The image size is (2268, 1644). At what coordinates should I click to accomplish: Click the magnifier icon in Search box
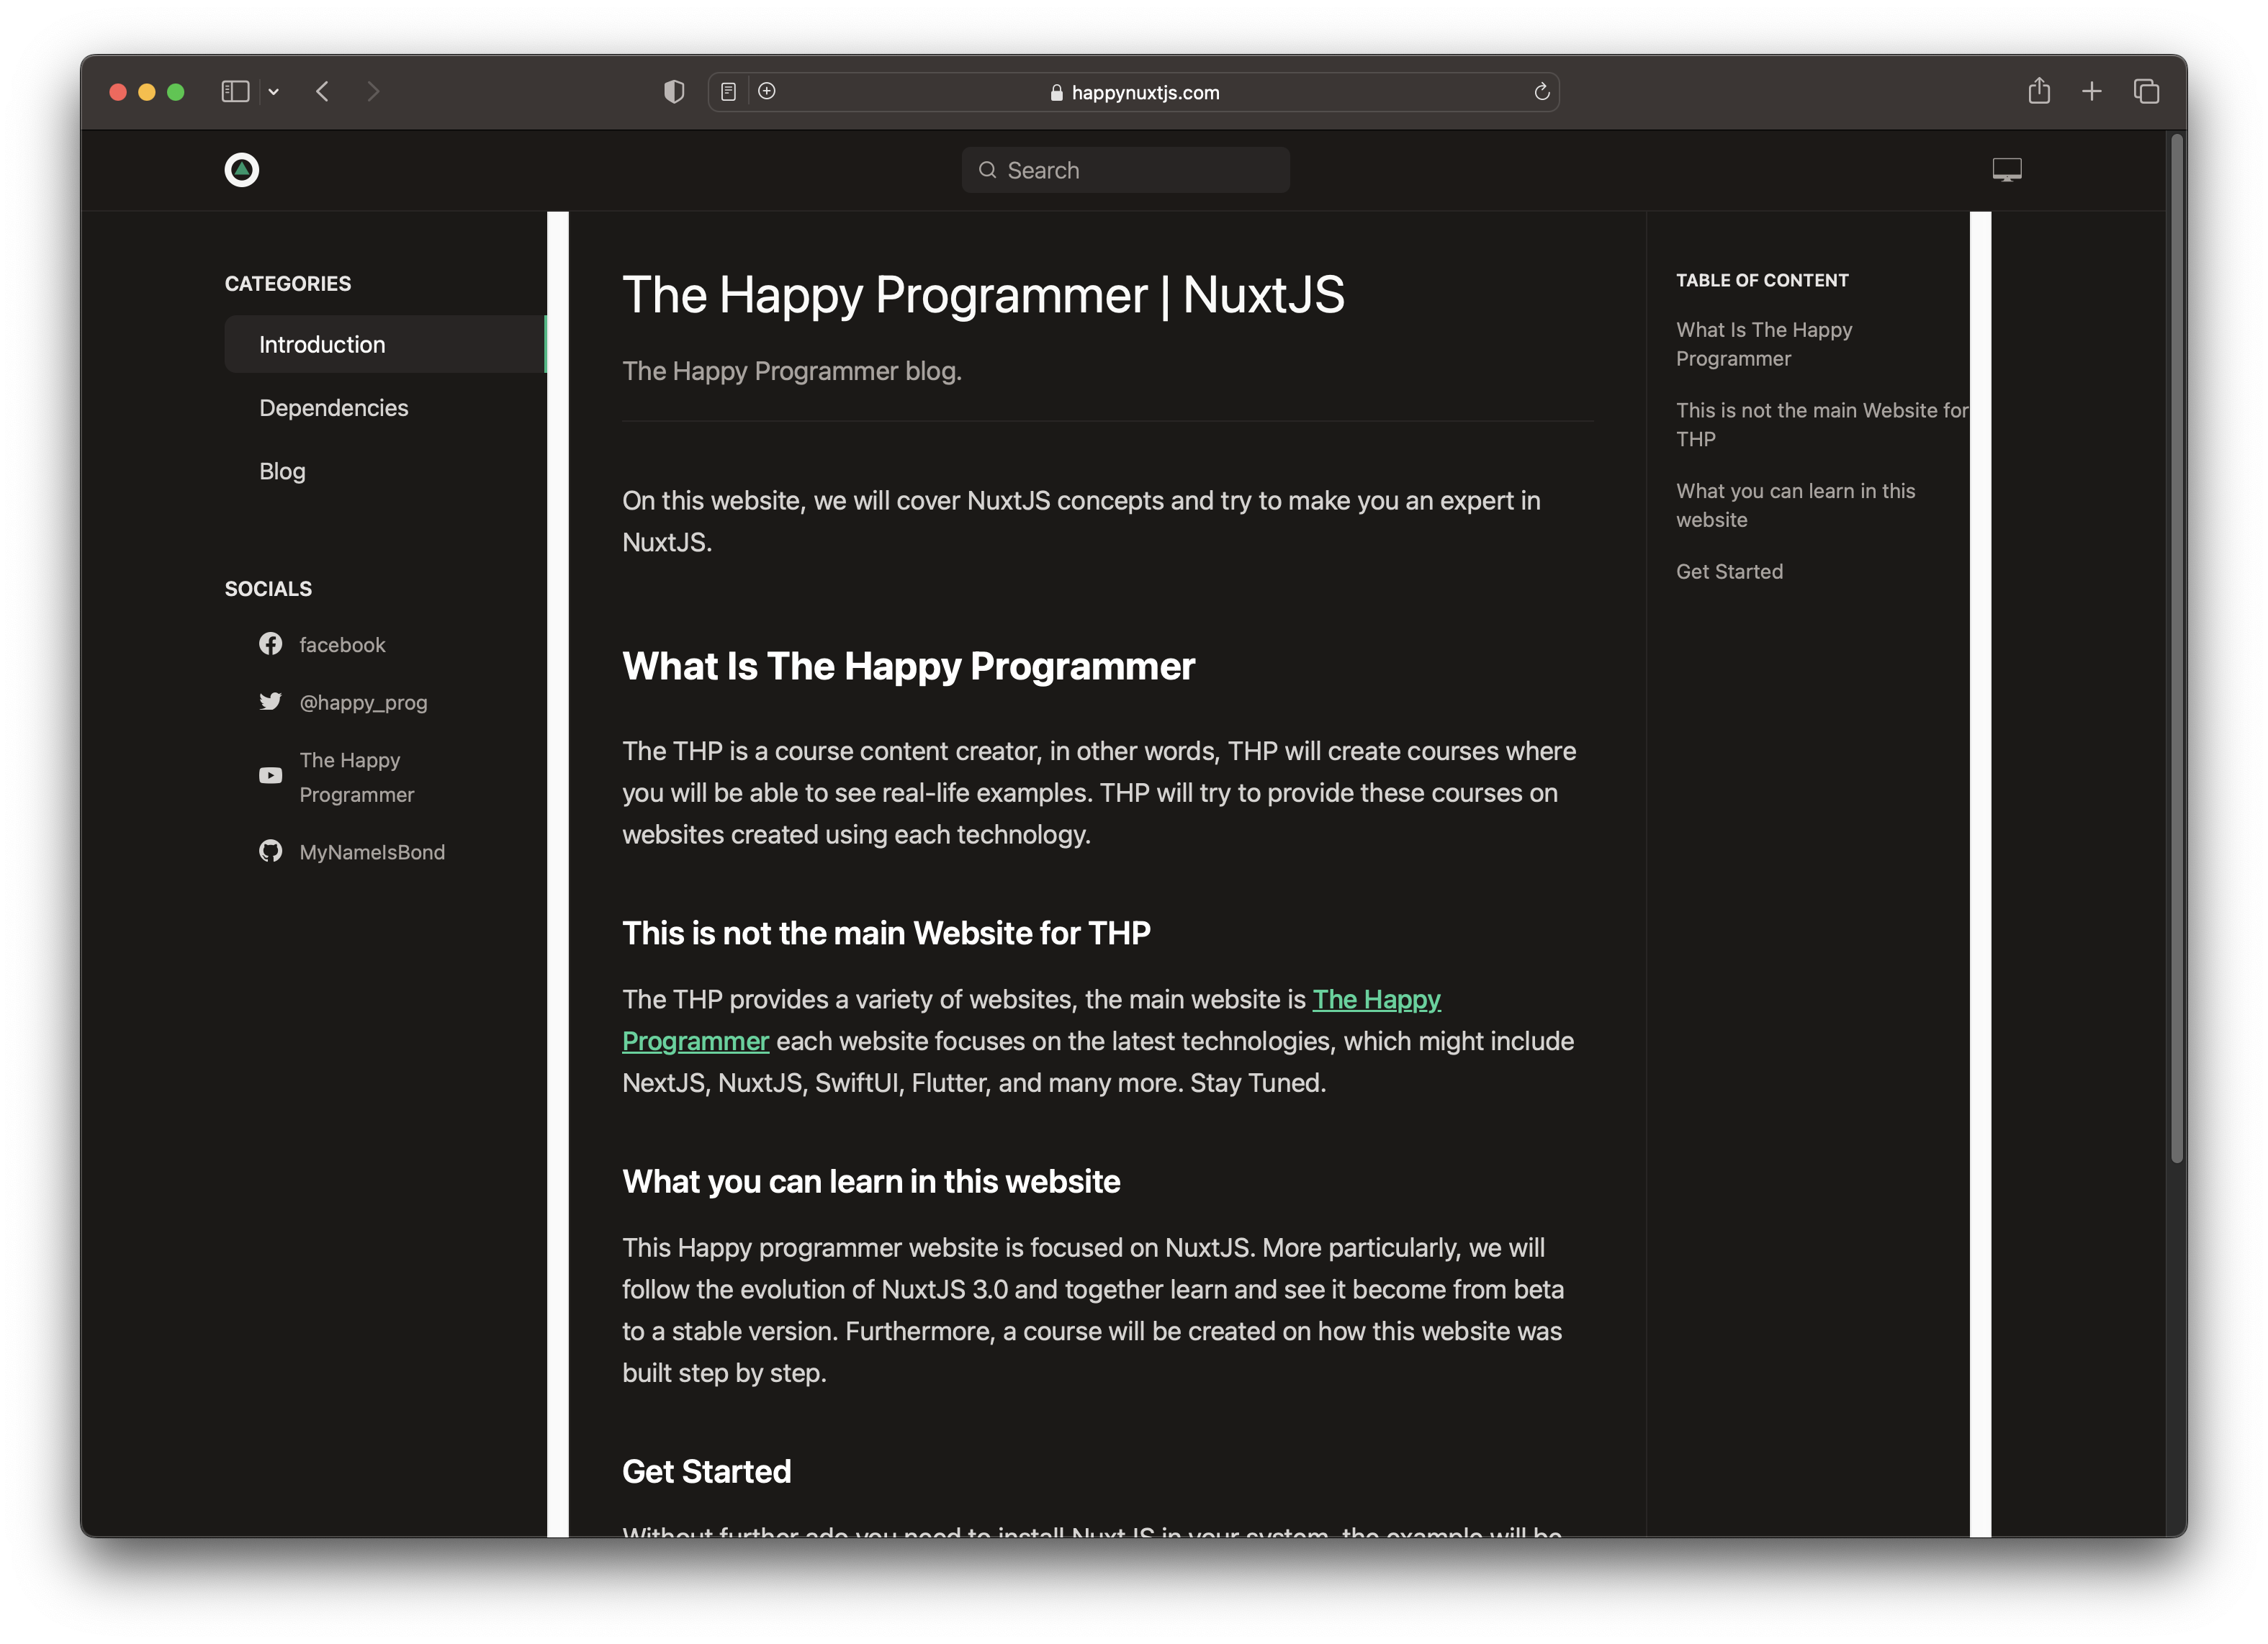coord(987,170)
